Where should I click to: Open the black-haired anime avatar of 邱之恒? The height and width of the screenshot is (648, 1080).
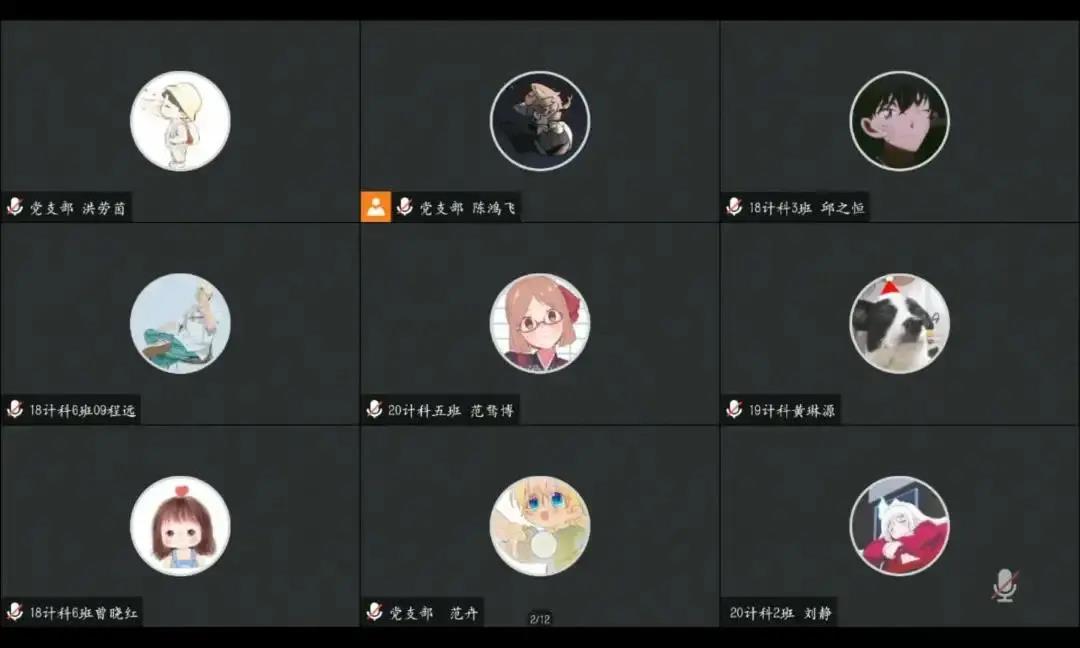(x=900, y=121)
